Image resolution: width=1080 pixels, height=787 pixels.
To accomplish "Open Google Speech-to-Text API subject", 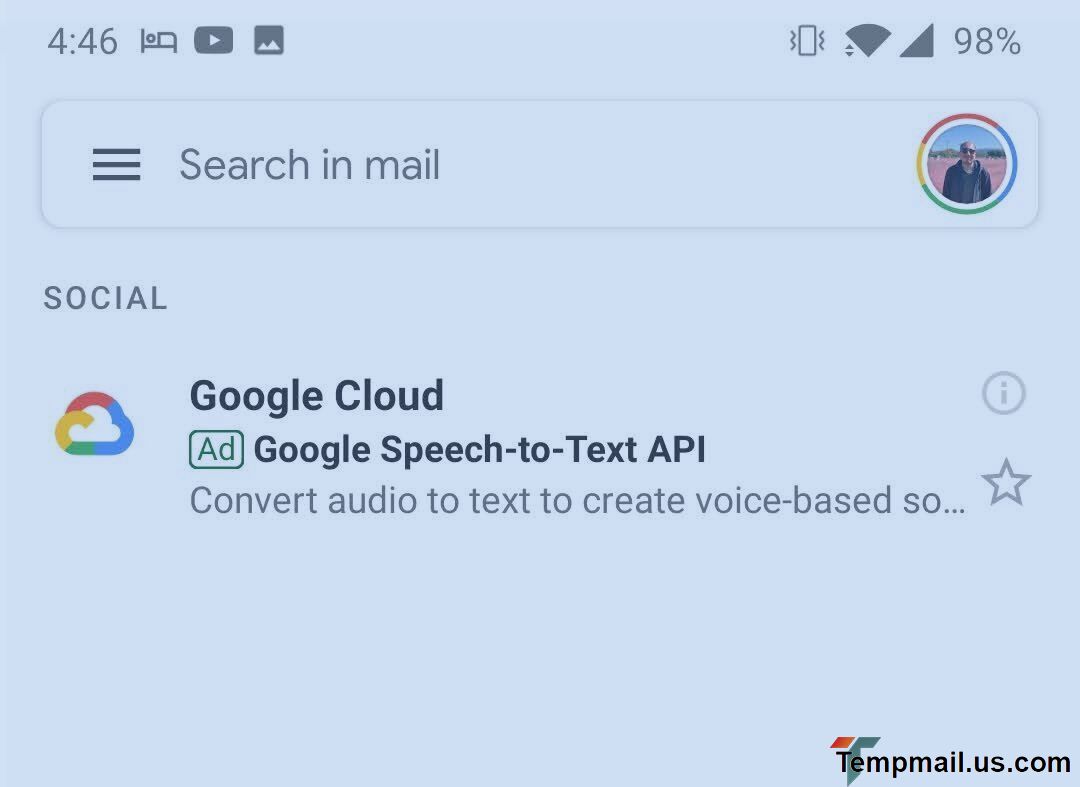I will coord(480,450).
